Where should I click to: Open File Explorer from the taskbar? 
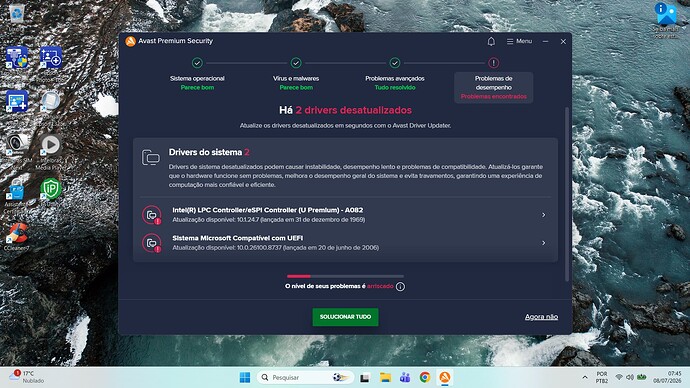click(385, 377)
